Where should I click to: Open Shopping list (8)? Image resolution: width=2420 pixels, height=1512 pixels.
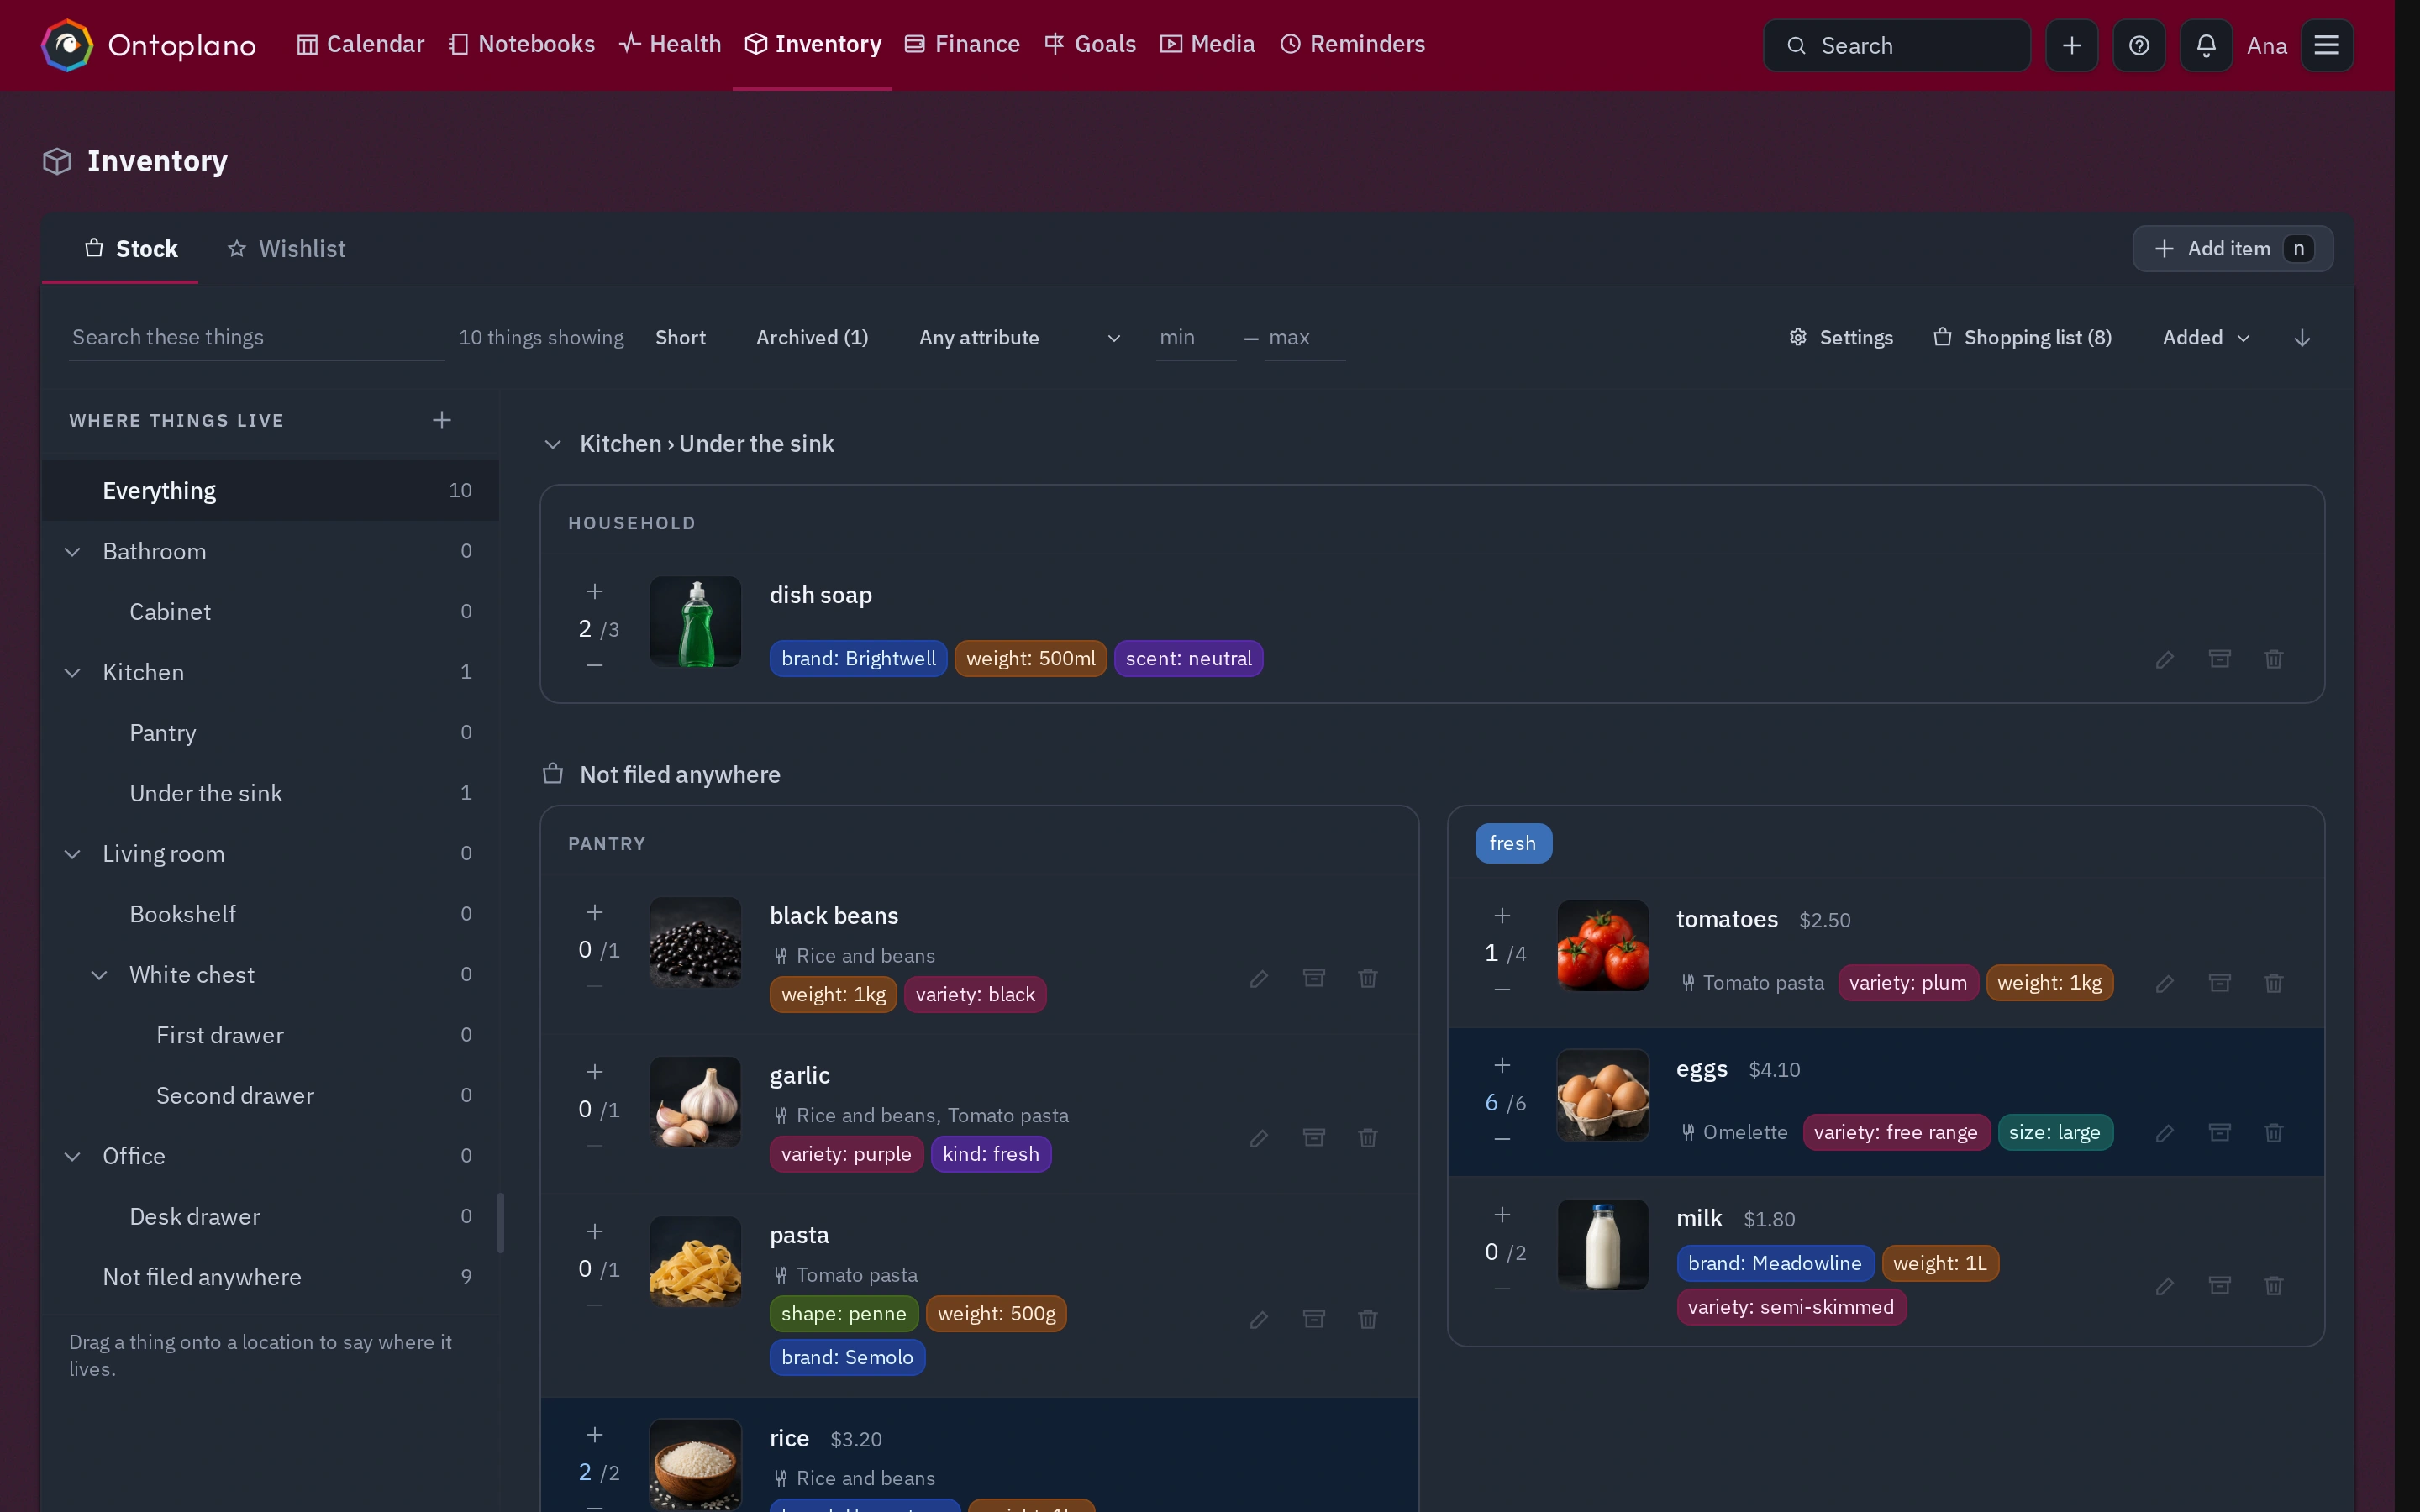[x=2022, y=338]
